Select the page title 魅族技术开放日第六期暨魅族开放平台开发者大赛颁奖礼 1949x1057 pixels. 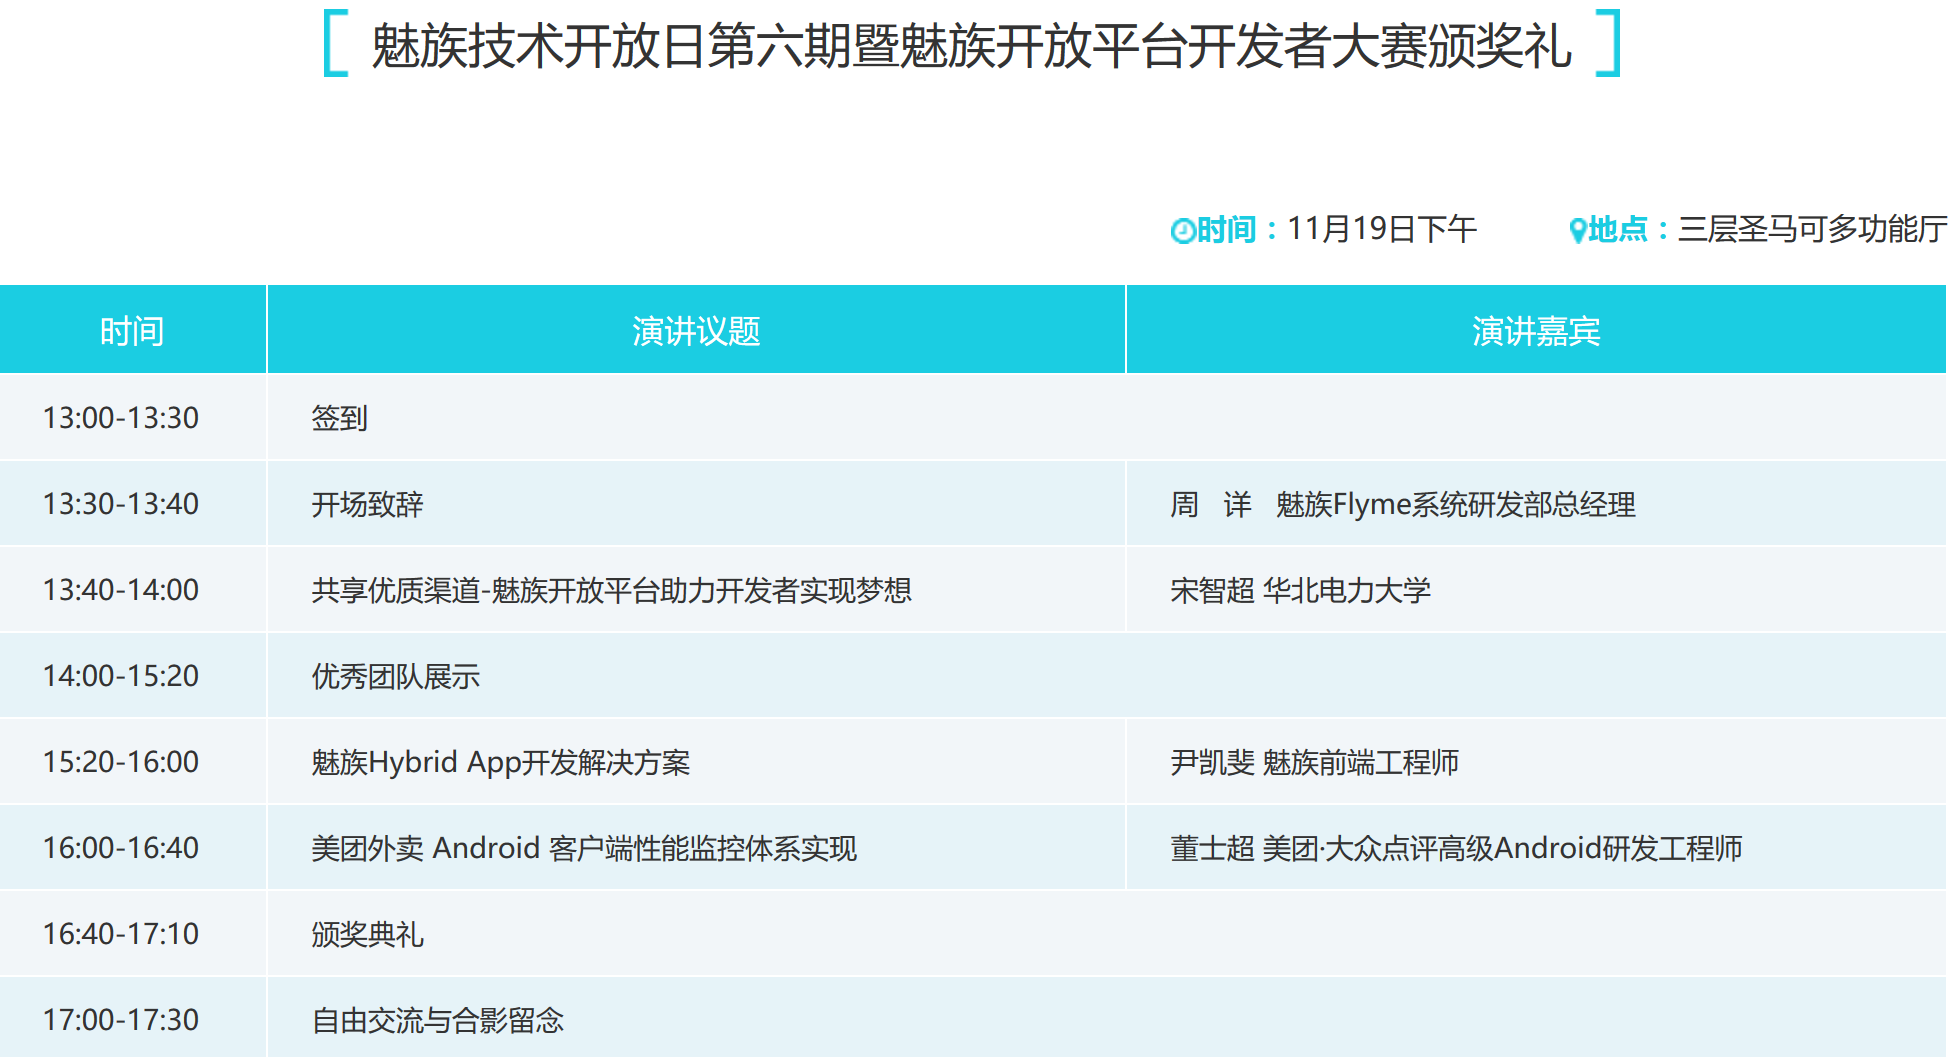pos(971,46)
